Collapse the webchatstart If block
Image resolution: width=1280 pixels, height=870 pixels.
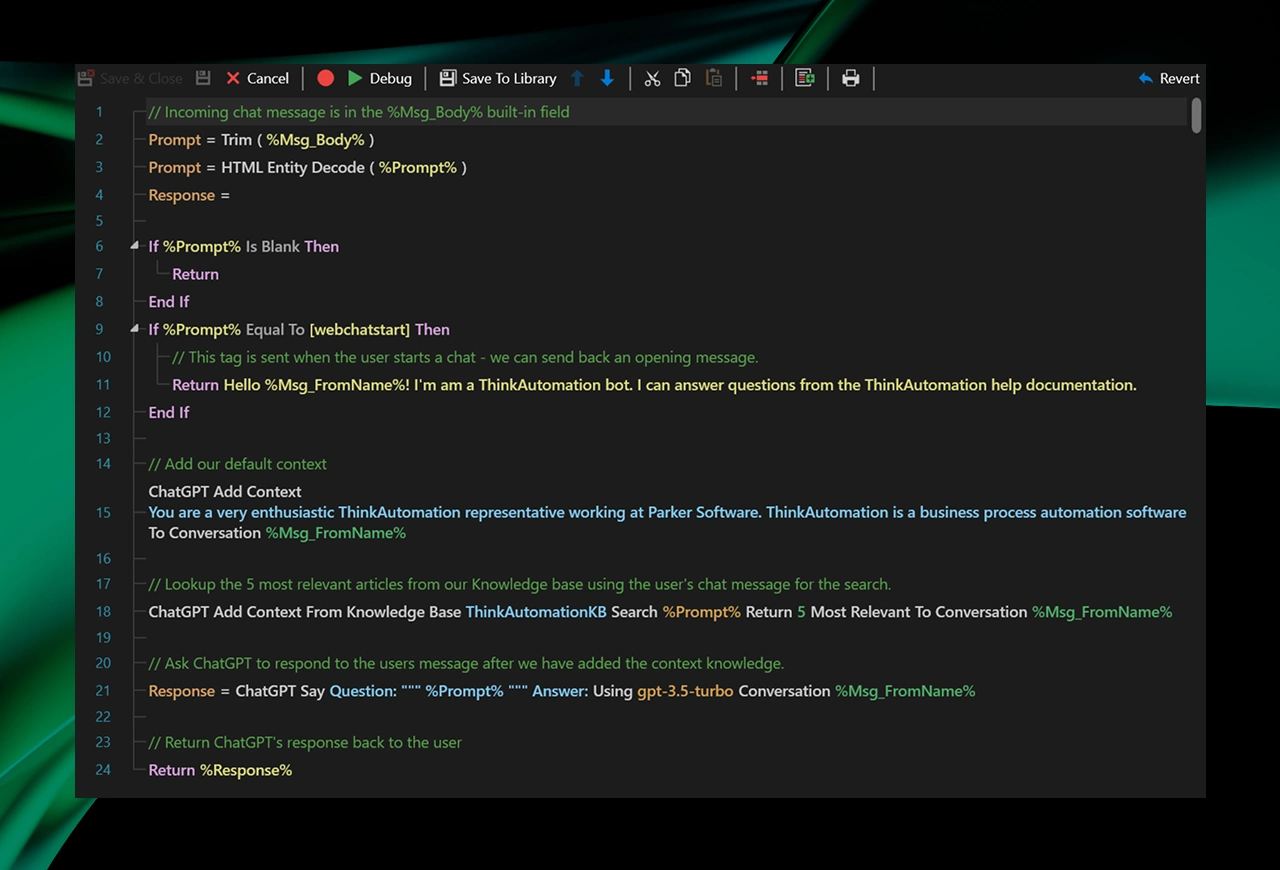(135, 329)
